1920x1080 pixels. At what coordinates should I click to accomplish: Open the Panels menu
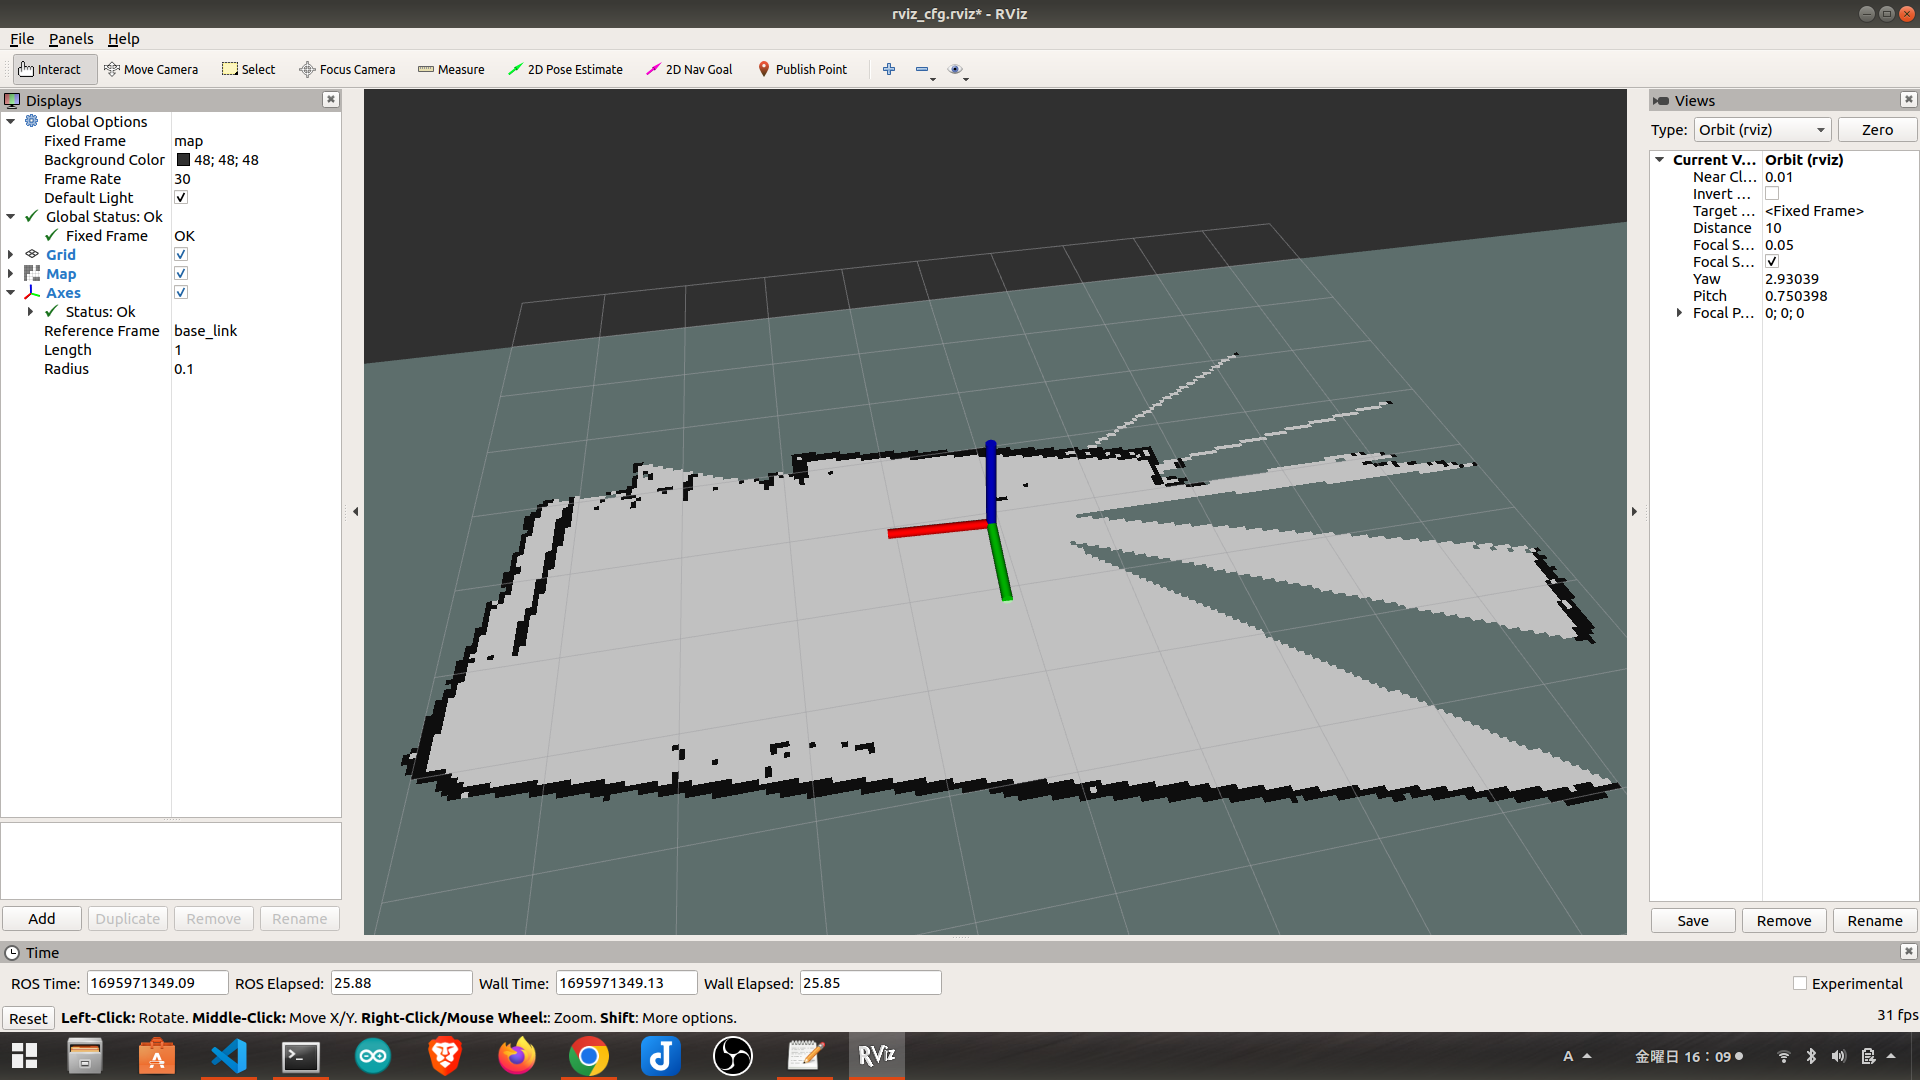(70, 39)
